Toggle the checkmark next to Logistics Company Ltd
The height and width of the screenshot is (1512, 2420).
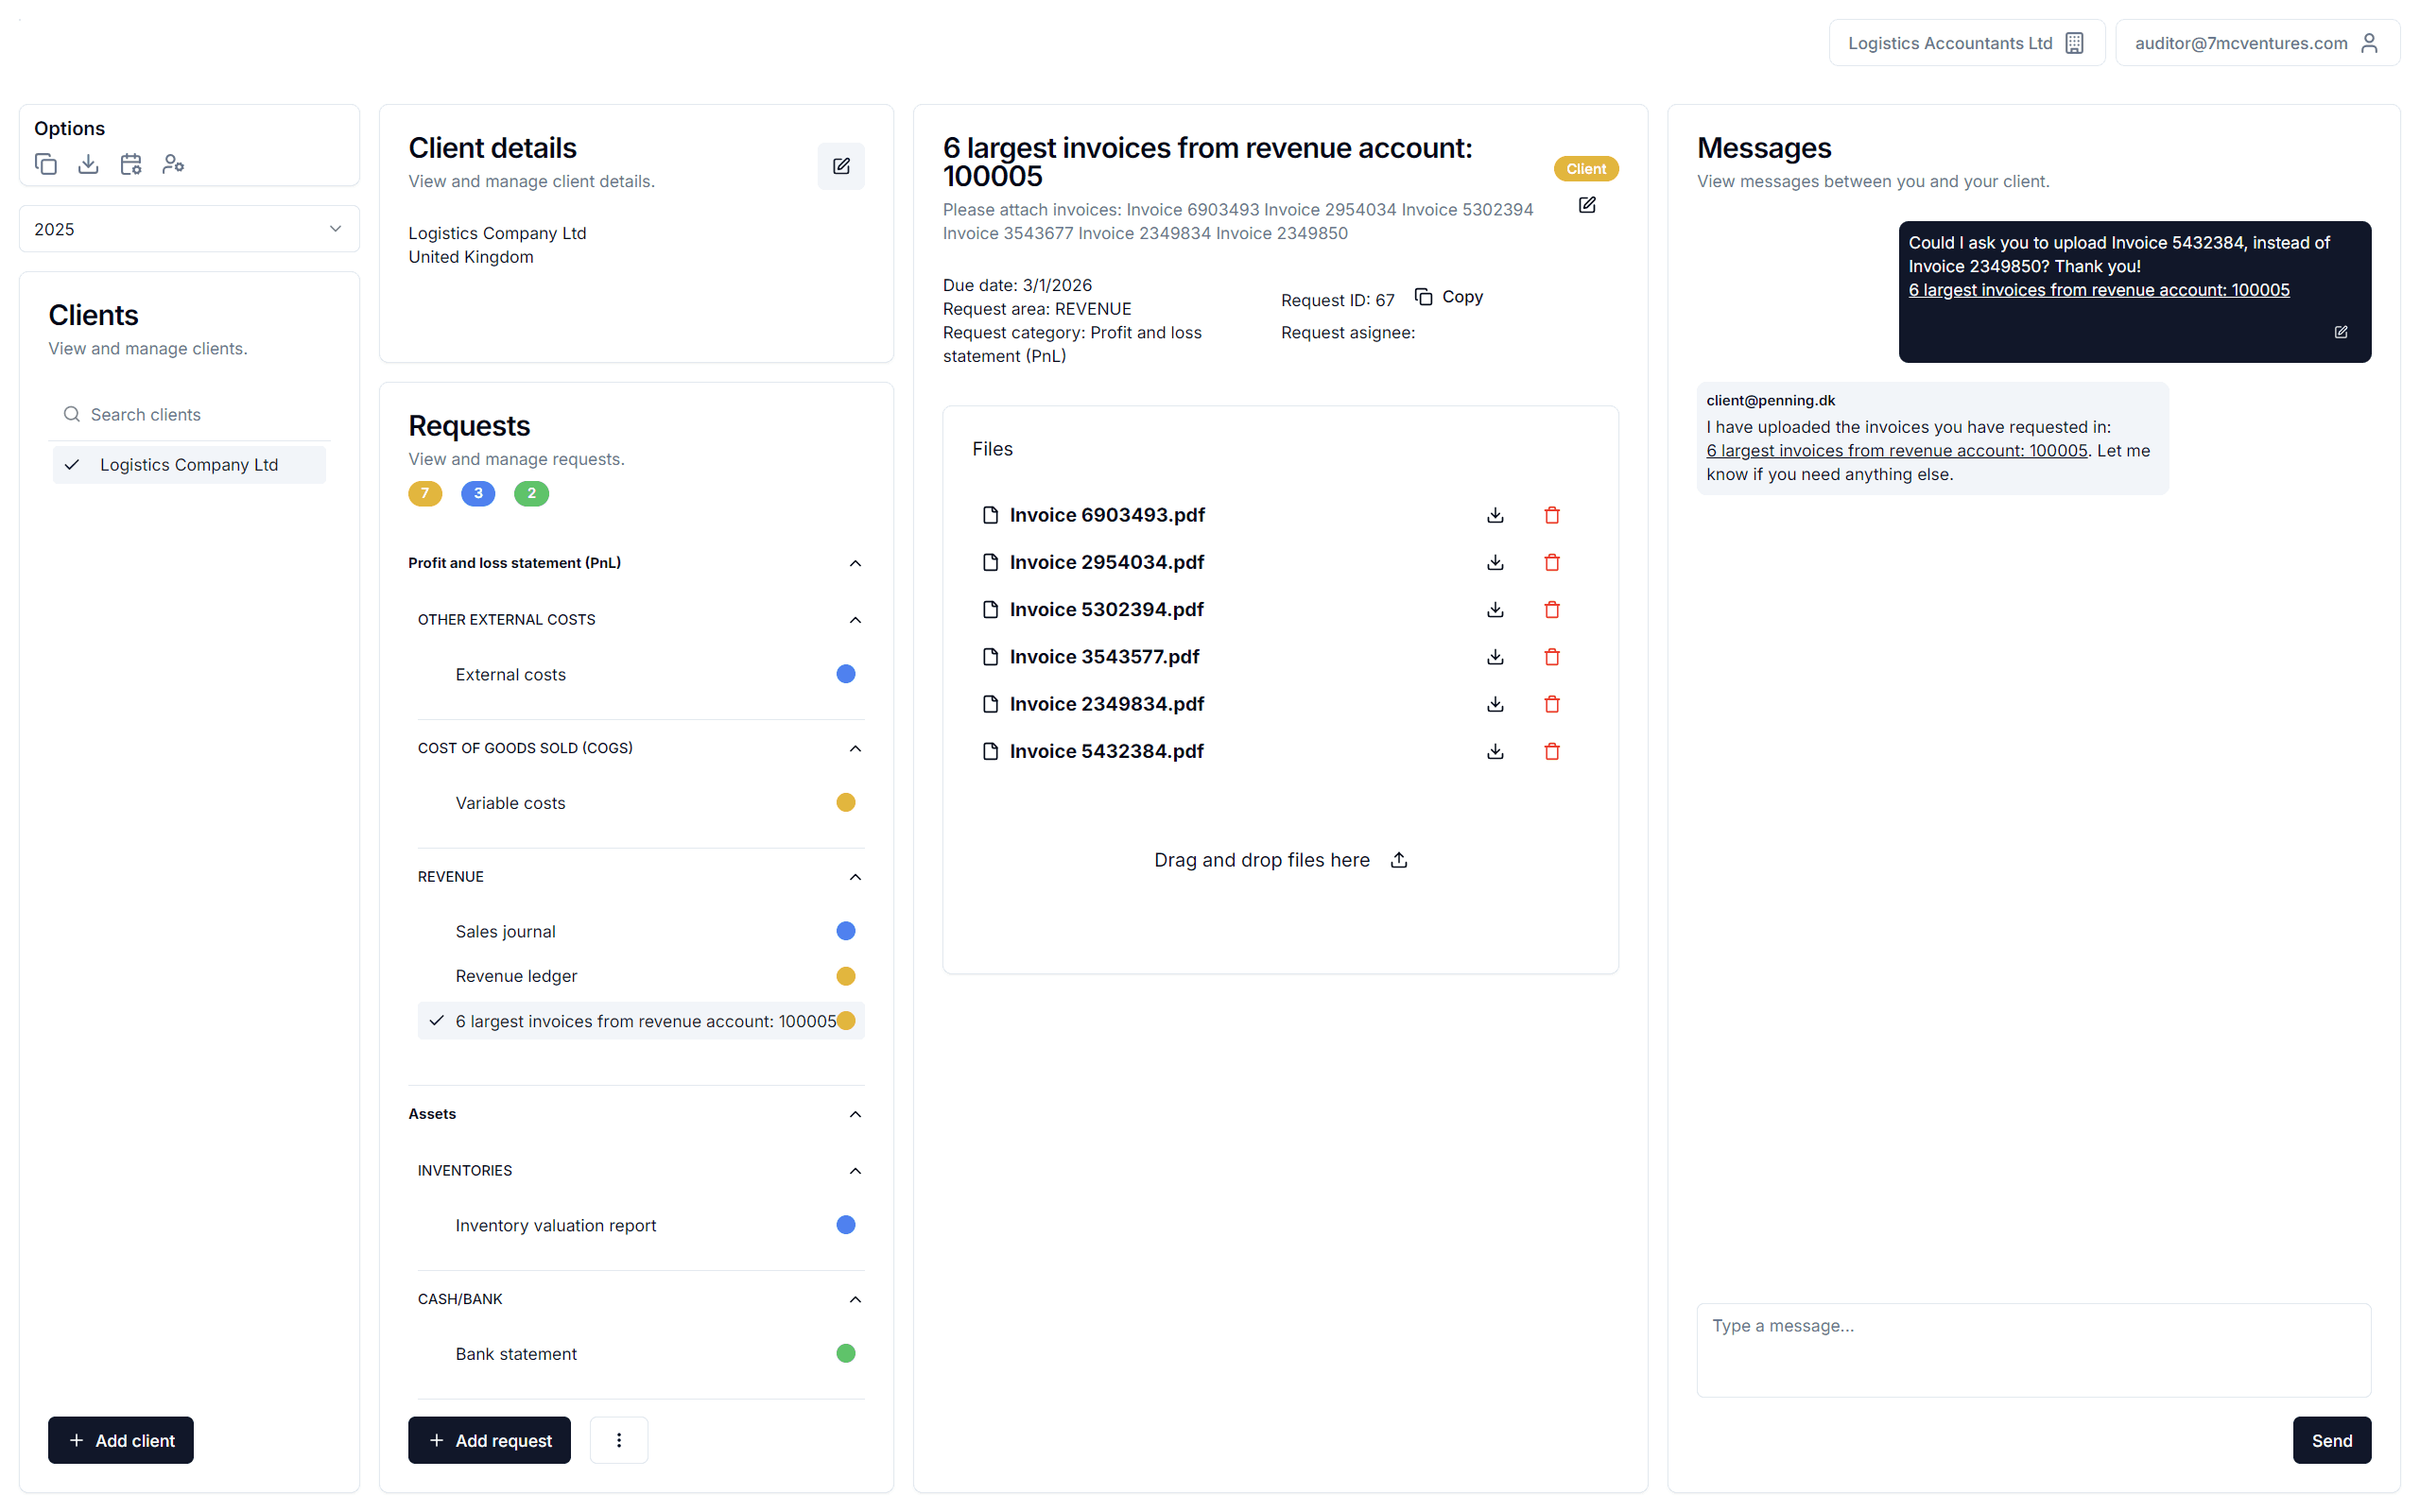(71, 464)
